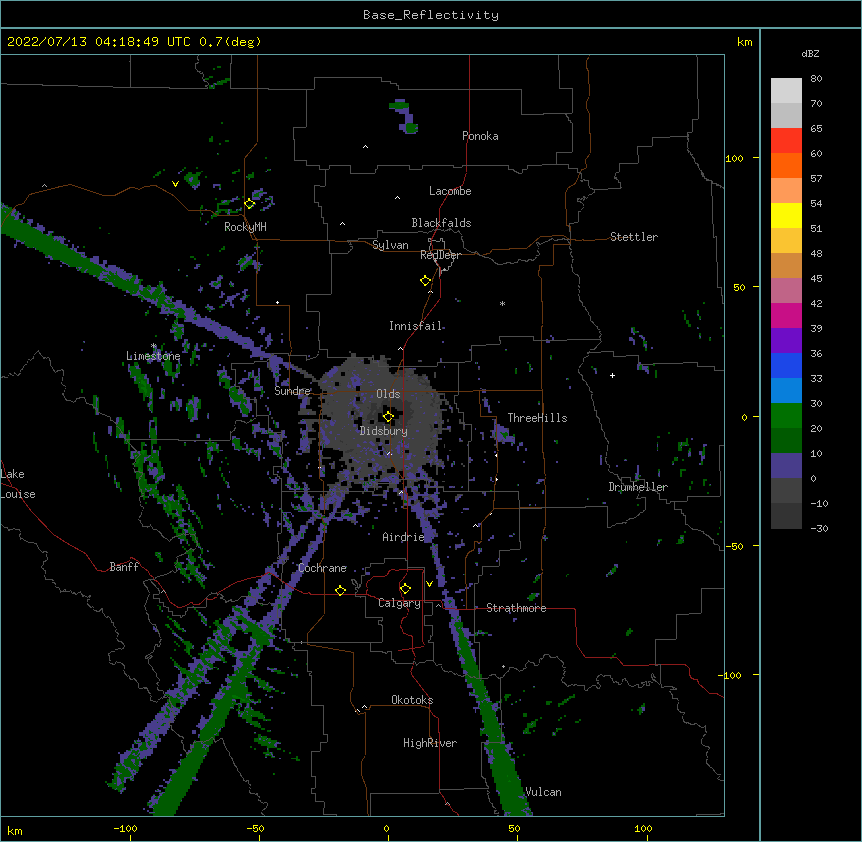
Task: Click the Airdrie city label
Action: click(404, 537)
